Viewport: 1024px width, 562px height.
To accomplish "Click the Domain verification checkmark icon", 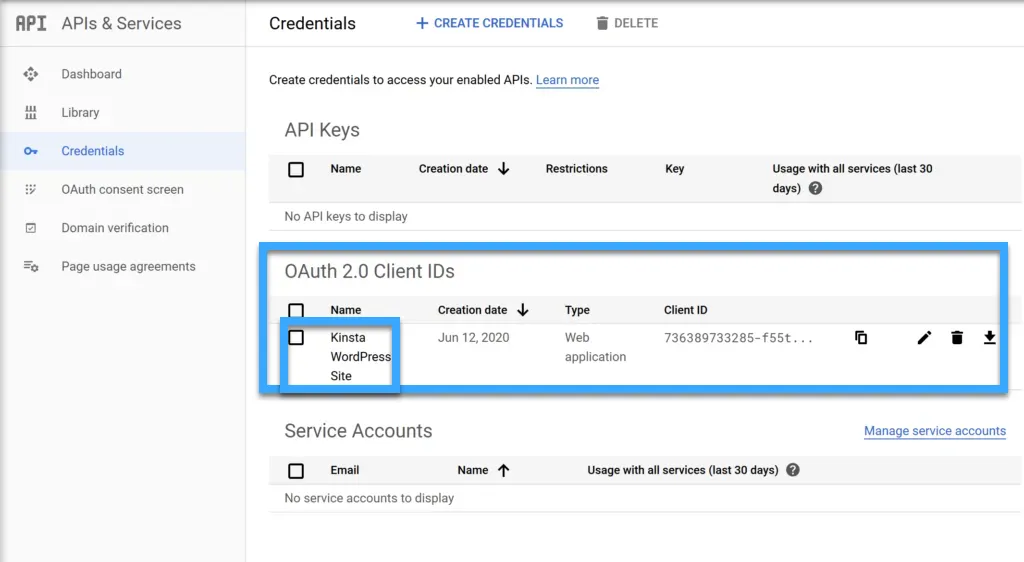I will (31, 228).
